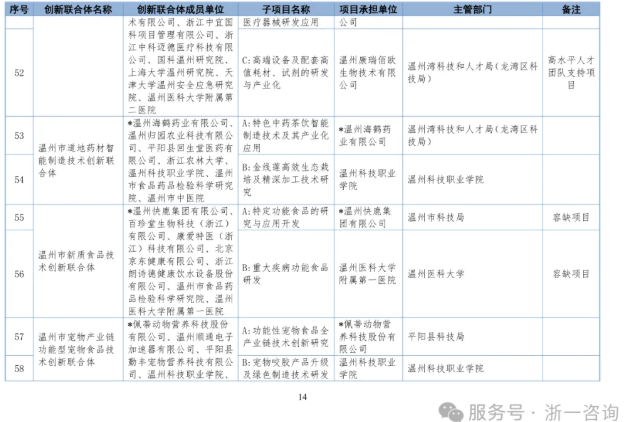Click page number 14 at bottom
The image size is (624, 422).
(304, 396)
